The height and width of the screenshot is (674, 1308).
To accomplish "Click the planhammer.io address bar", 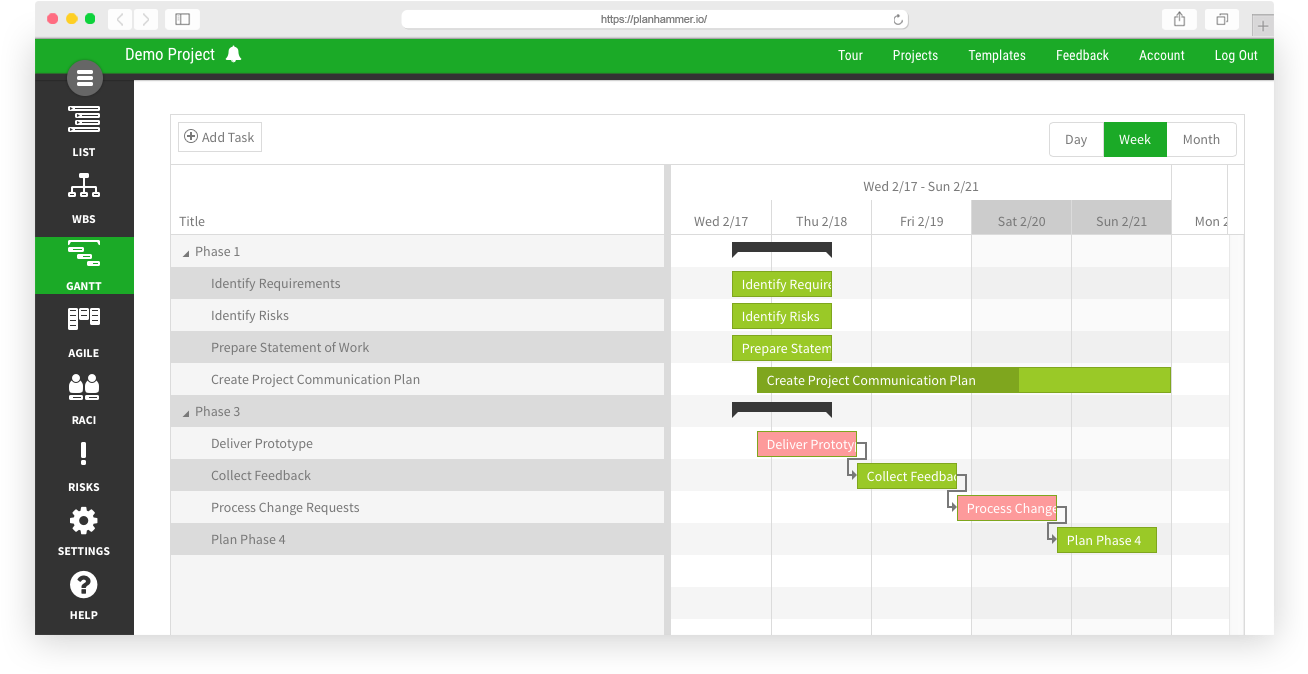I will (x=654, y=19).
